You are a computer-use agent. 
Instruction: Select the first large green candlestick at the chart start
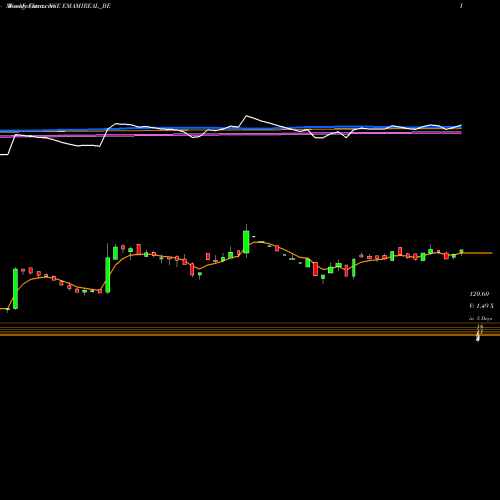[x=15, y=289]
